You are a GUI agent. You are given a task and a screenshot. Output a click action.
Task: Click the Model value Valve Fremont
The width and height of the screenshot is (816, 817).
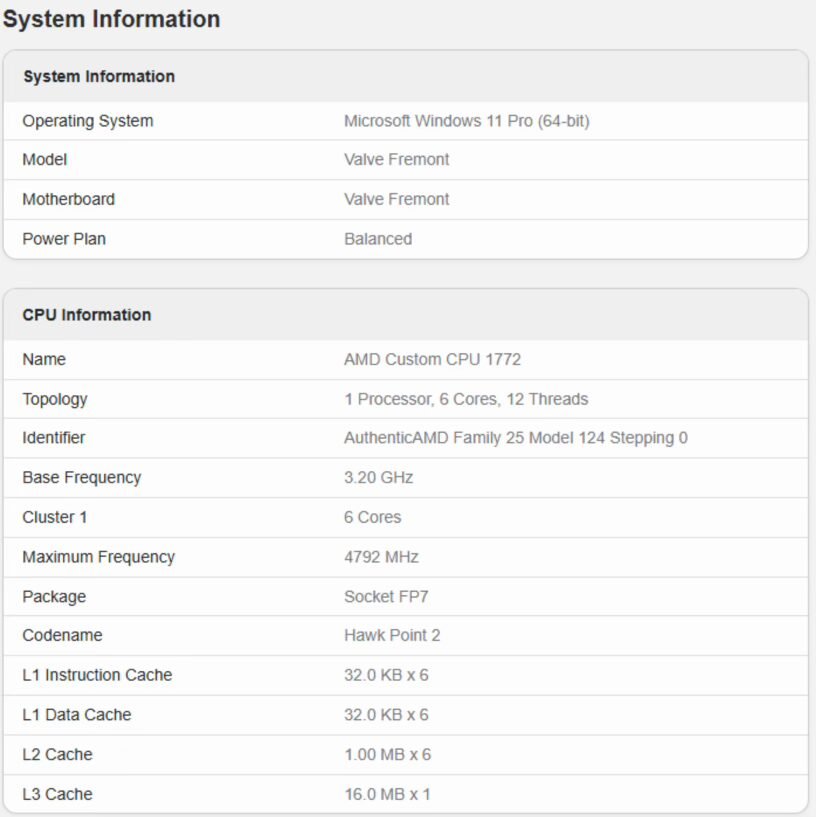coord(397,159)
